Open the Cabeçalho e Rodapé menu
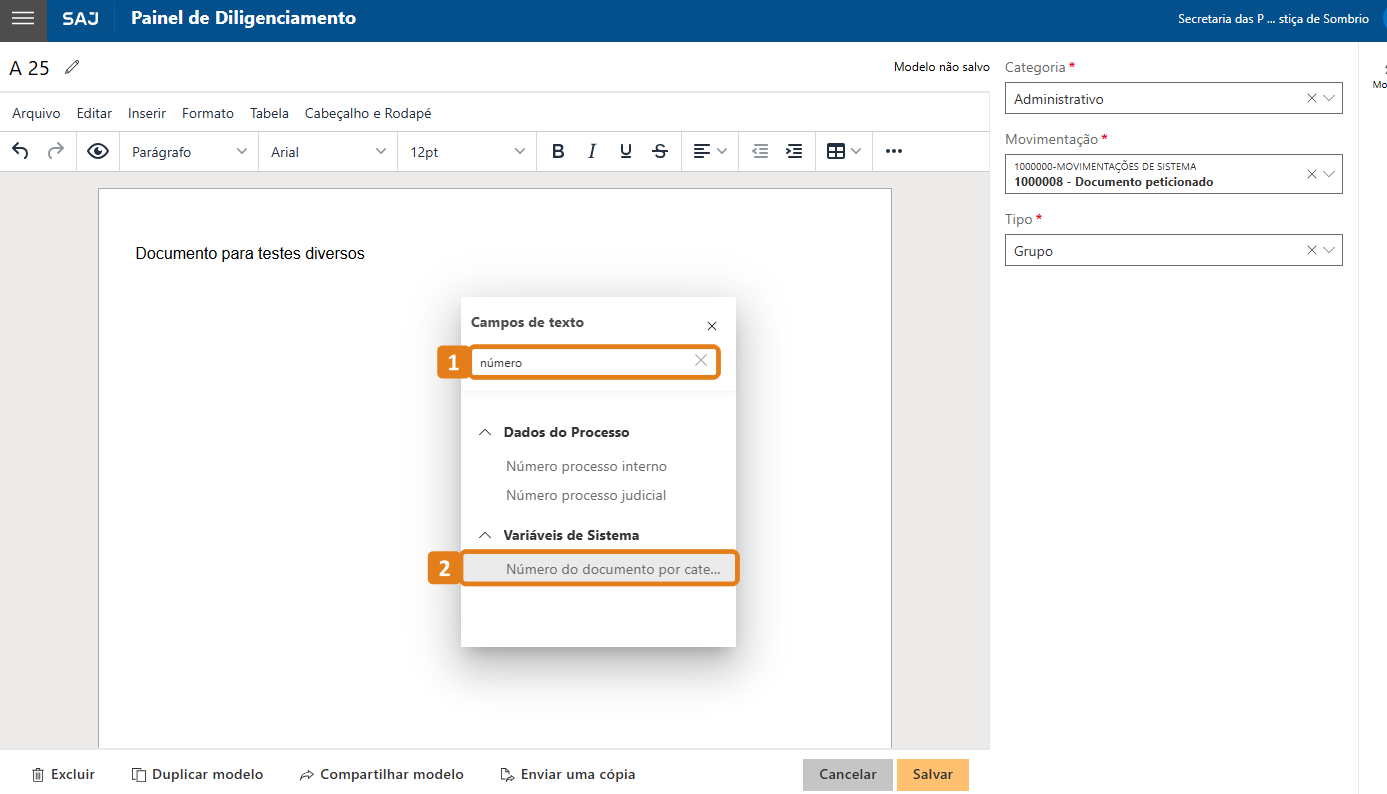This screenshot has height=794, width=1387. [368, 114]
